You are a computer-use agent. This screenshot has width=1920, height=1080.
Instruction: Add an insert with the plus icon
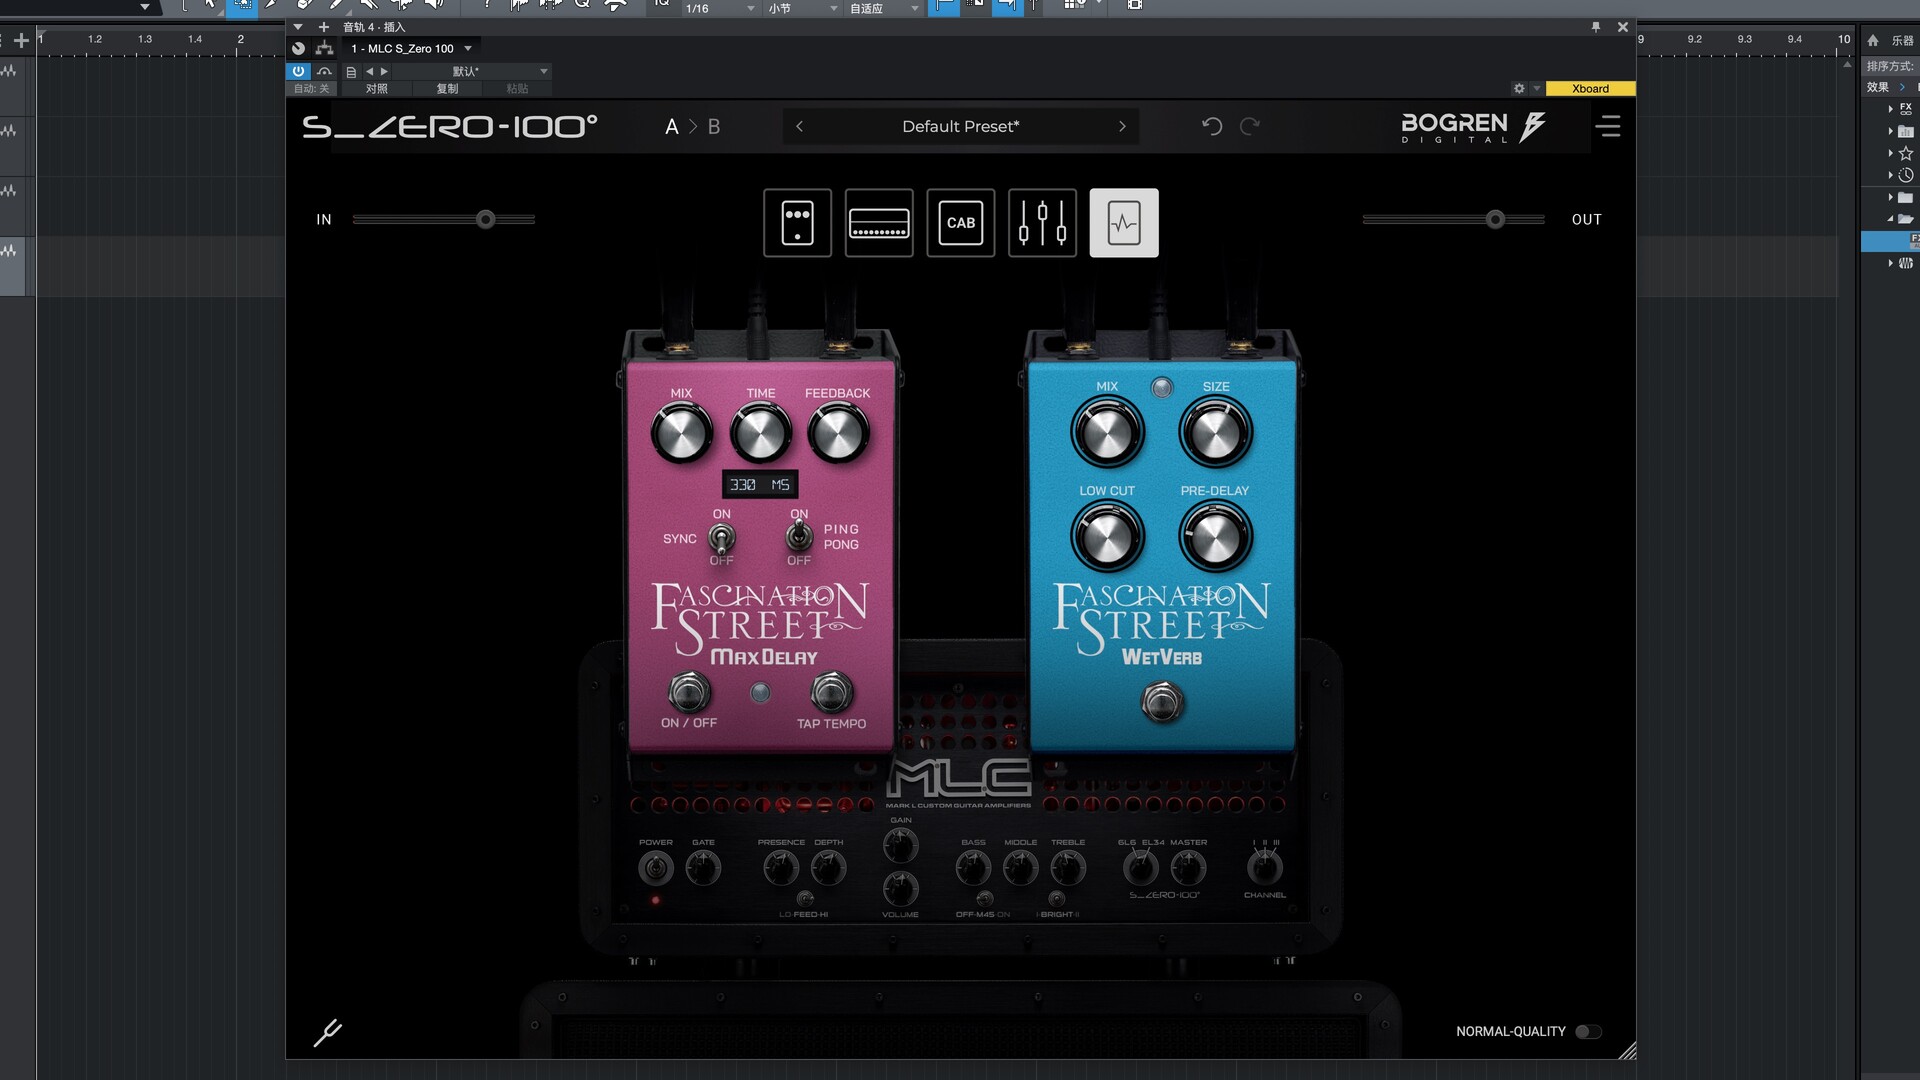pyautogui.click(x=324, y=27)
